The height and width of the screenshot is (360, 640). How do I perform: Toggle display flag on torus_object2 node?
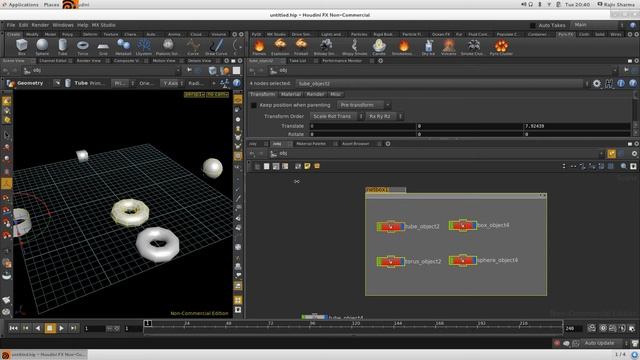coord(402,261)
